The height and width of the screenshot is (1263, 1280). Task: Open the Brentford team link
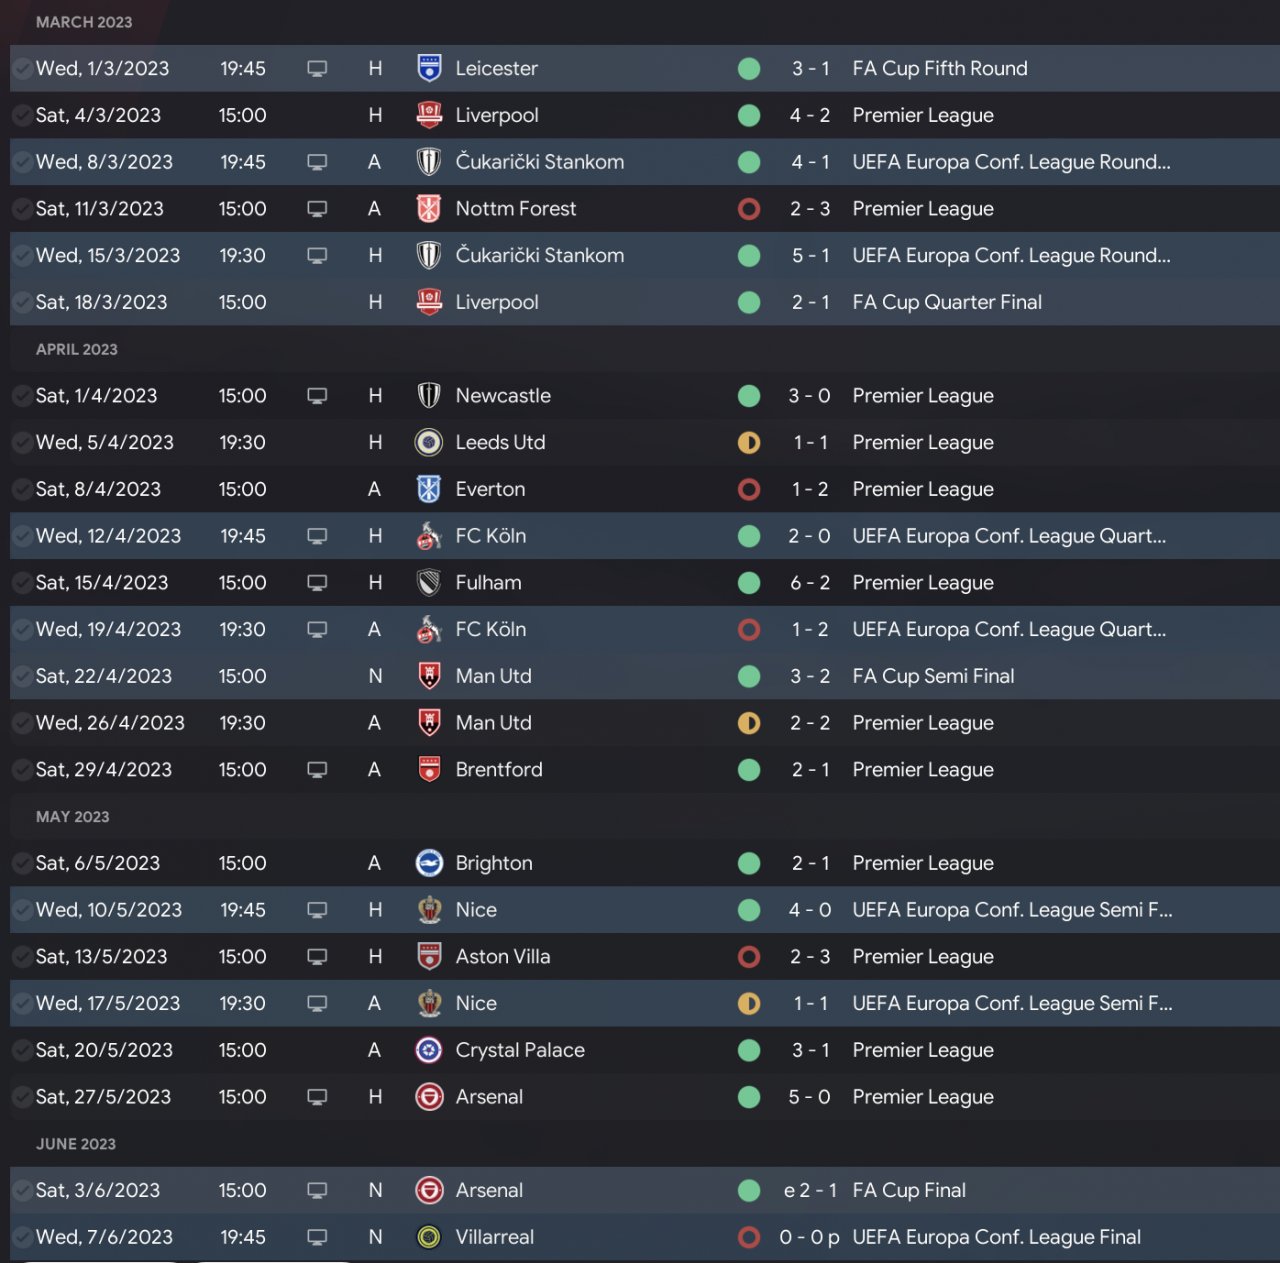click(499, 770)
